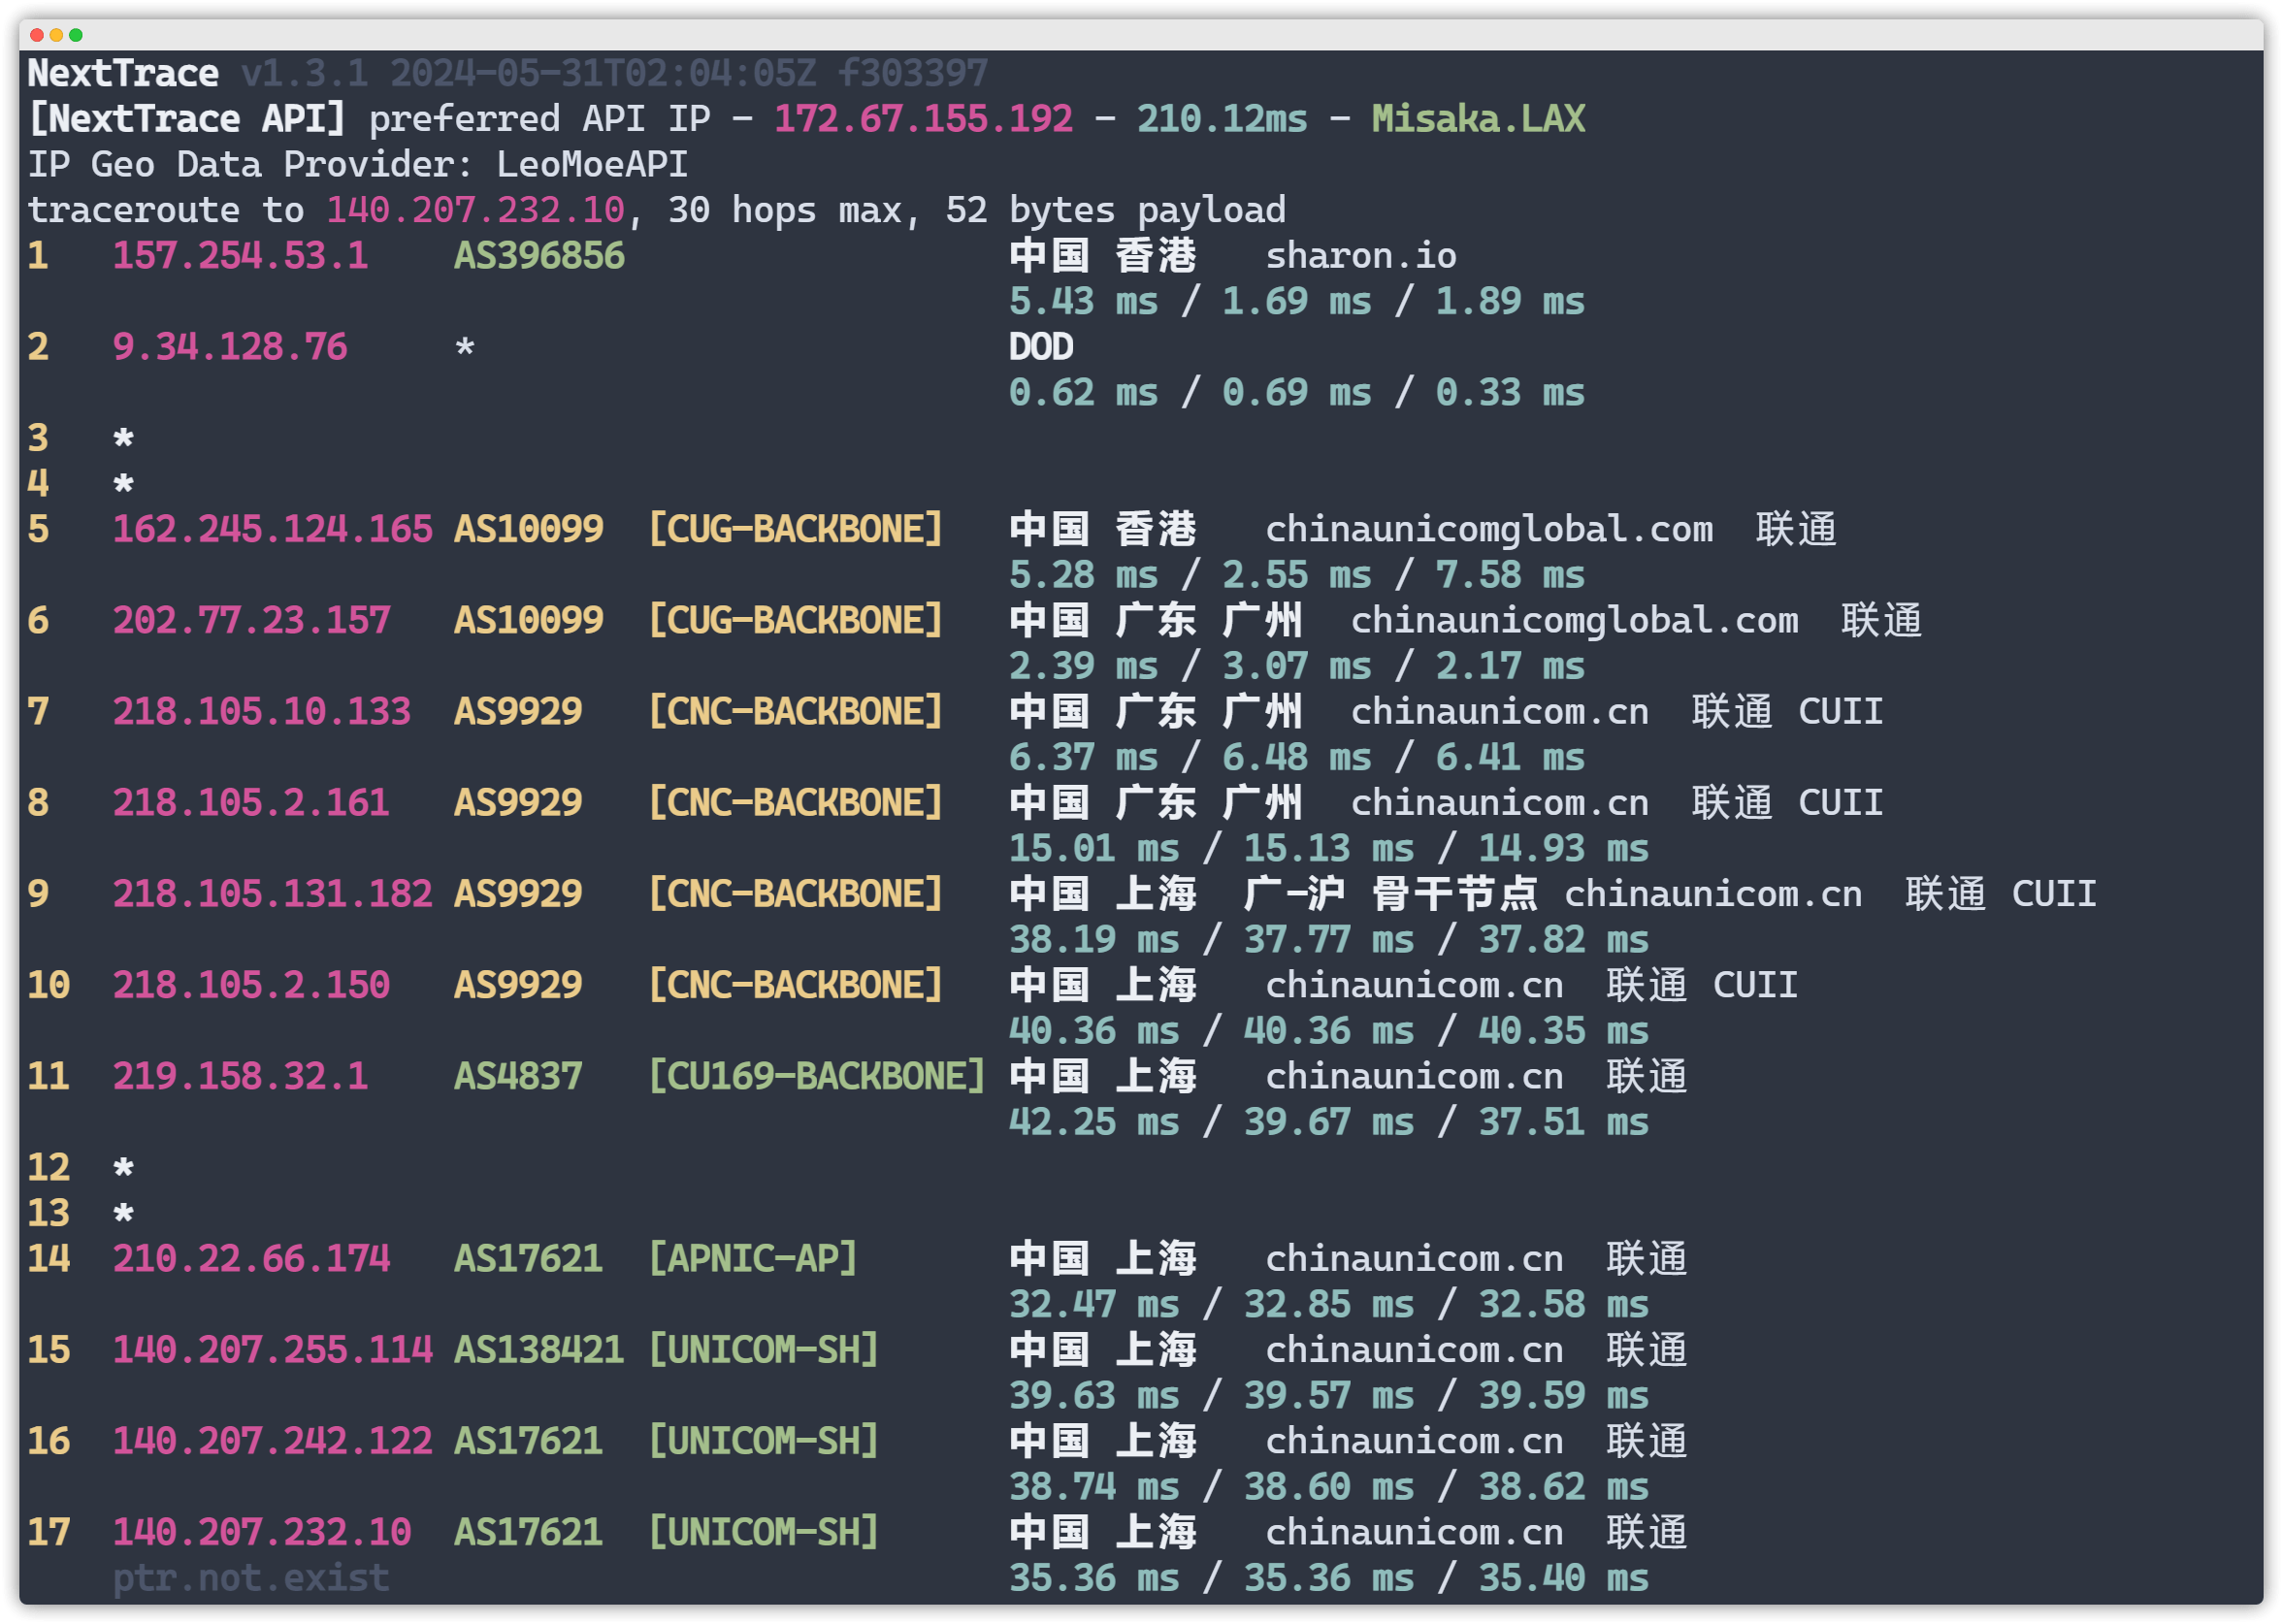
Task: Click the Misaka.LAX API node name
Action: 1478,119
